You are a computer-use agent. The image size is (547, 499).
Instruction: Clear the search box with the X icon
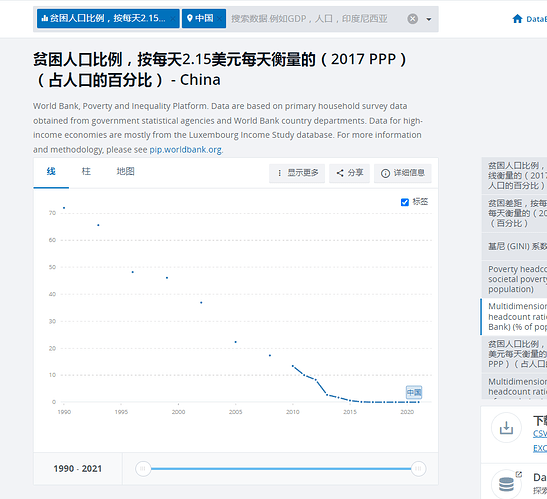[413, 18]
